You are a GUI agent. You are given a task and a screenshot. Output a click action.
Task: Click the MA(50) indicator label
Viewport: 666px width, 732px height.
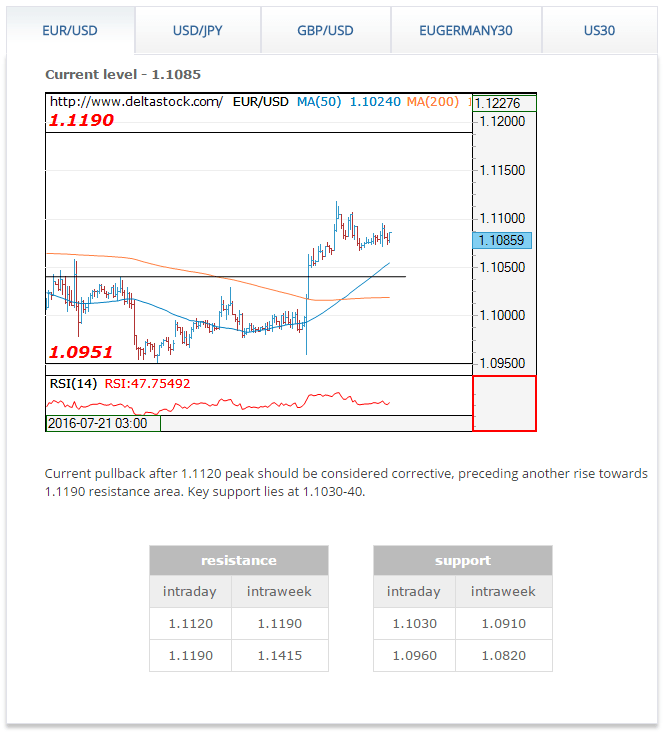coord(319,101)
